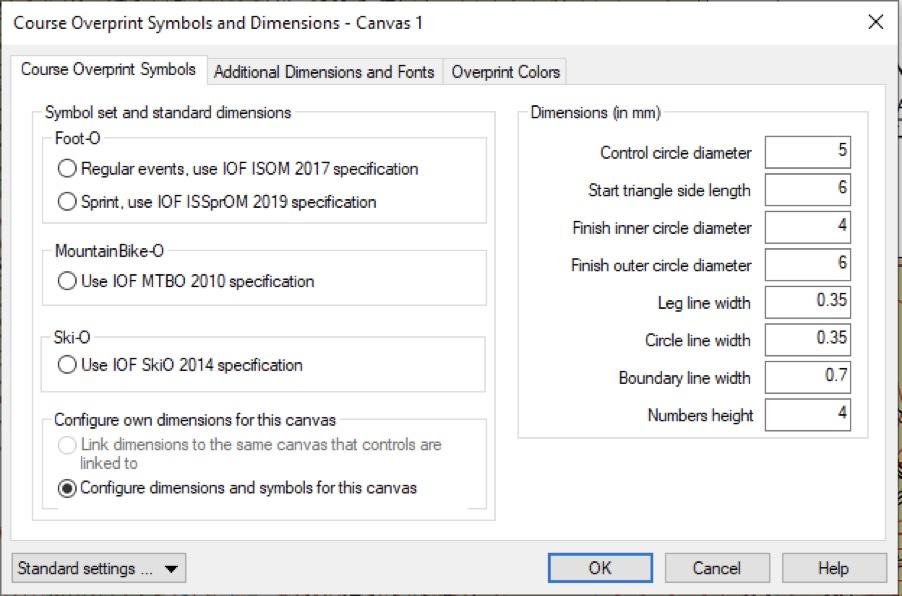
Task: Switch to Additional Dimensions and Fonts tab
Action: point(324,72)
